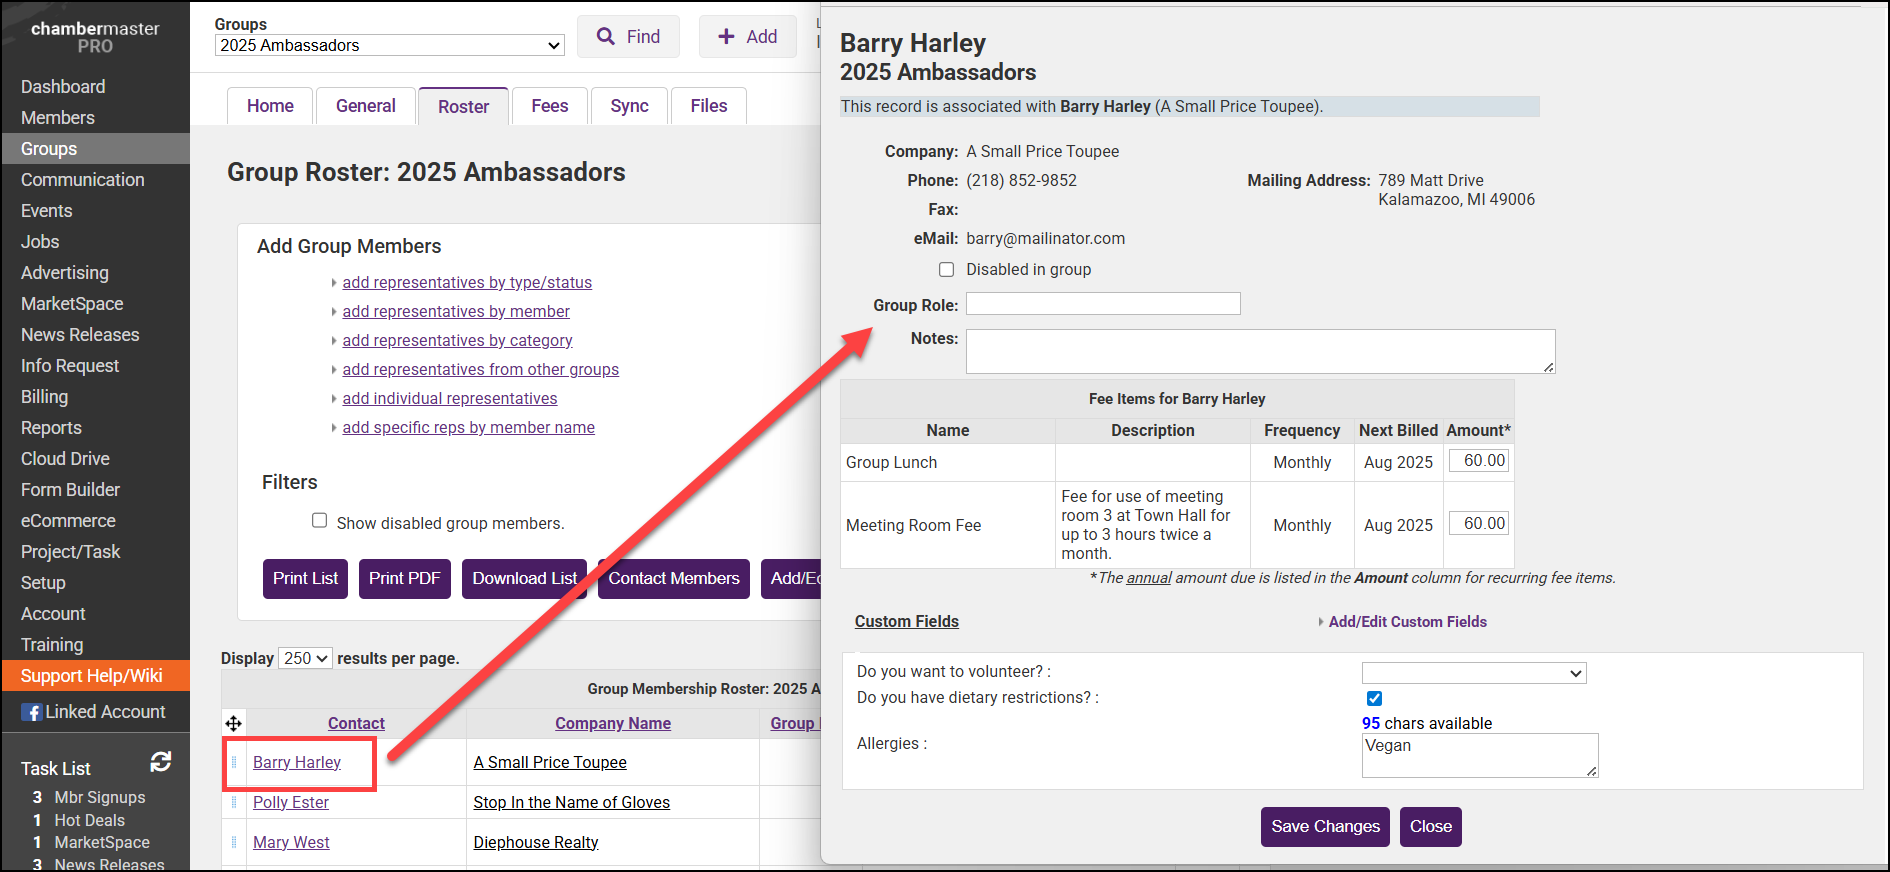
Task: Check Show disabled group members
Action: click(319, 521)
